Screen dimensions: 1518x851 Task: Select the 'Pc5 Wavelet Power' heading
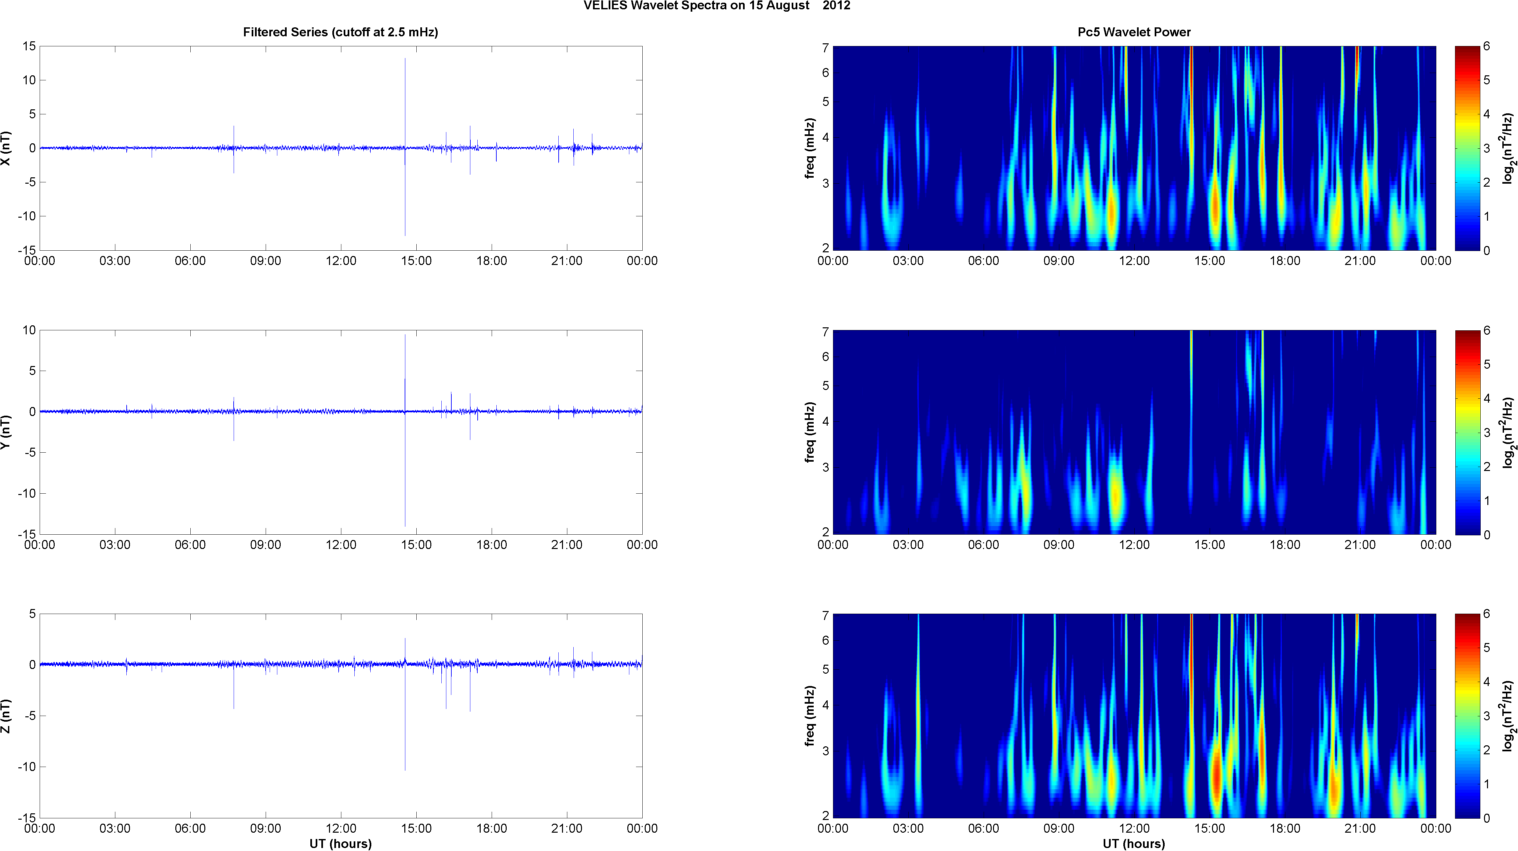tap(1134, 32)
